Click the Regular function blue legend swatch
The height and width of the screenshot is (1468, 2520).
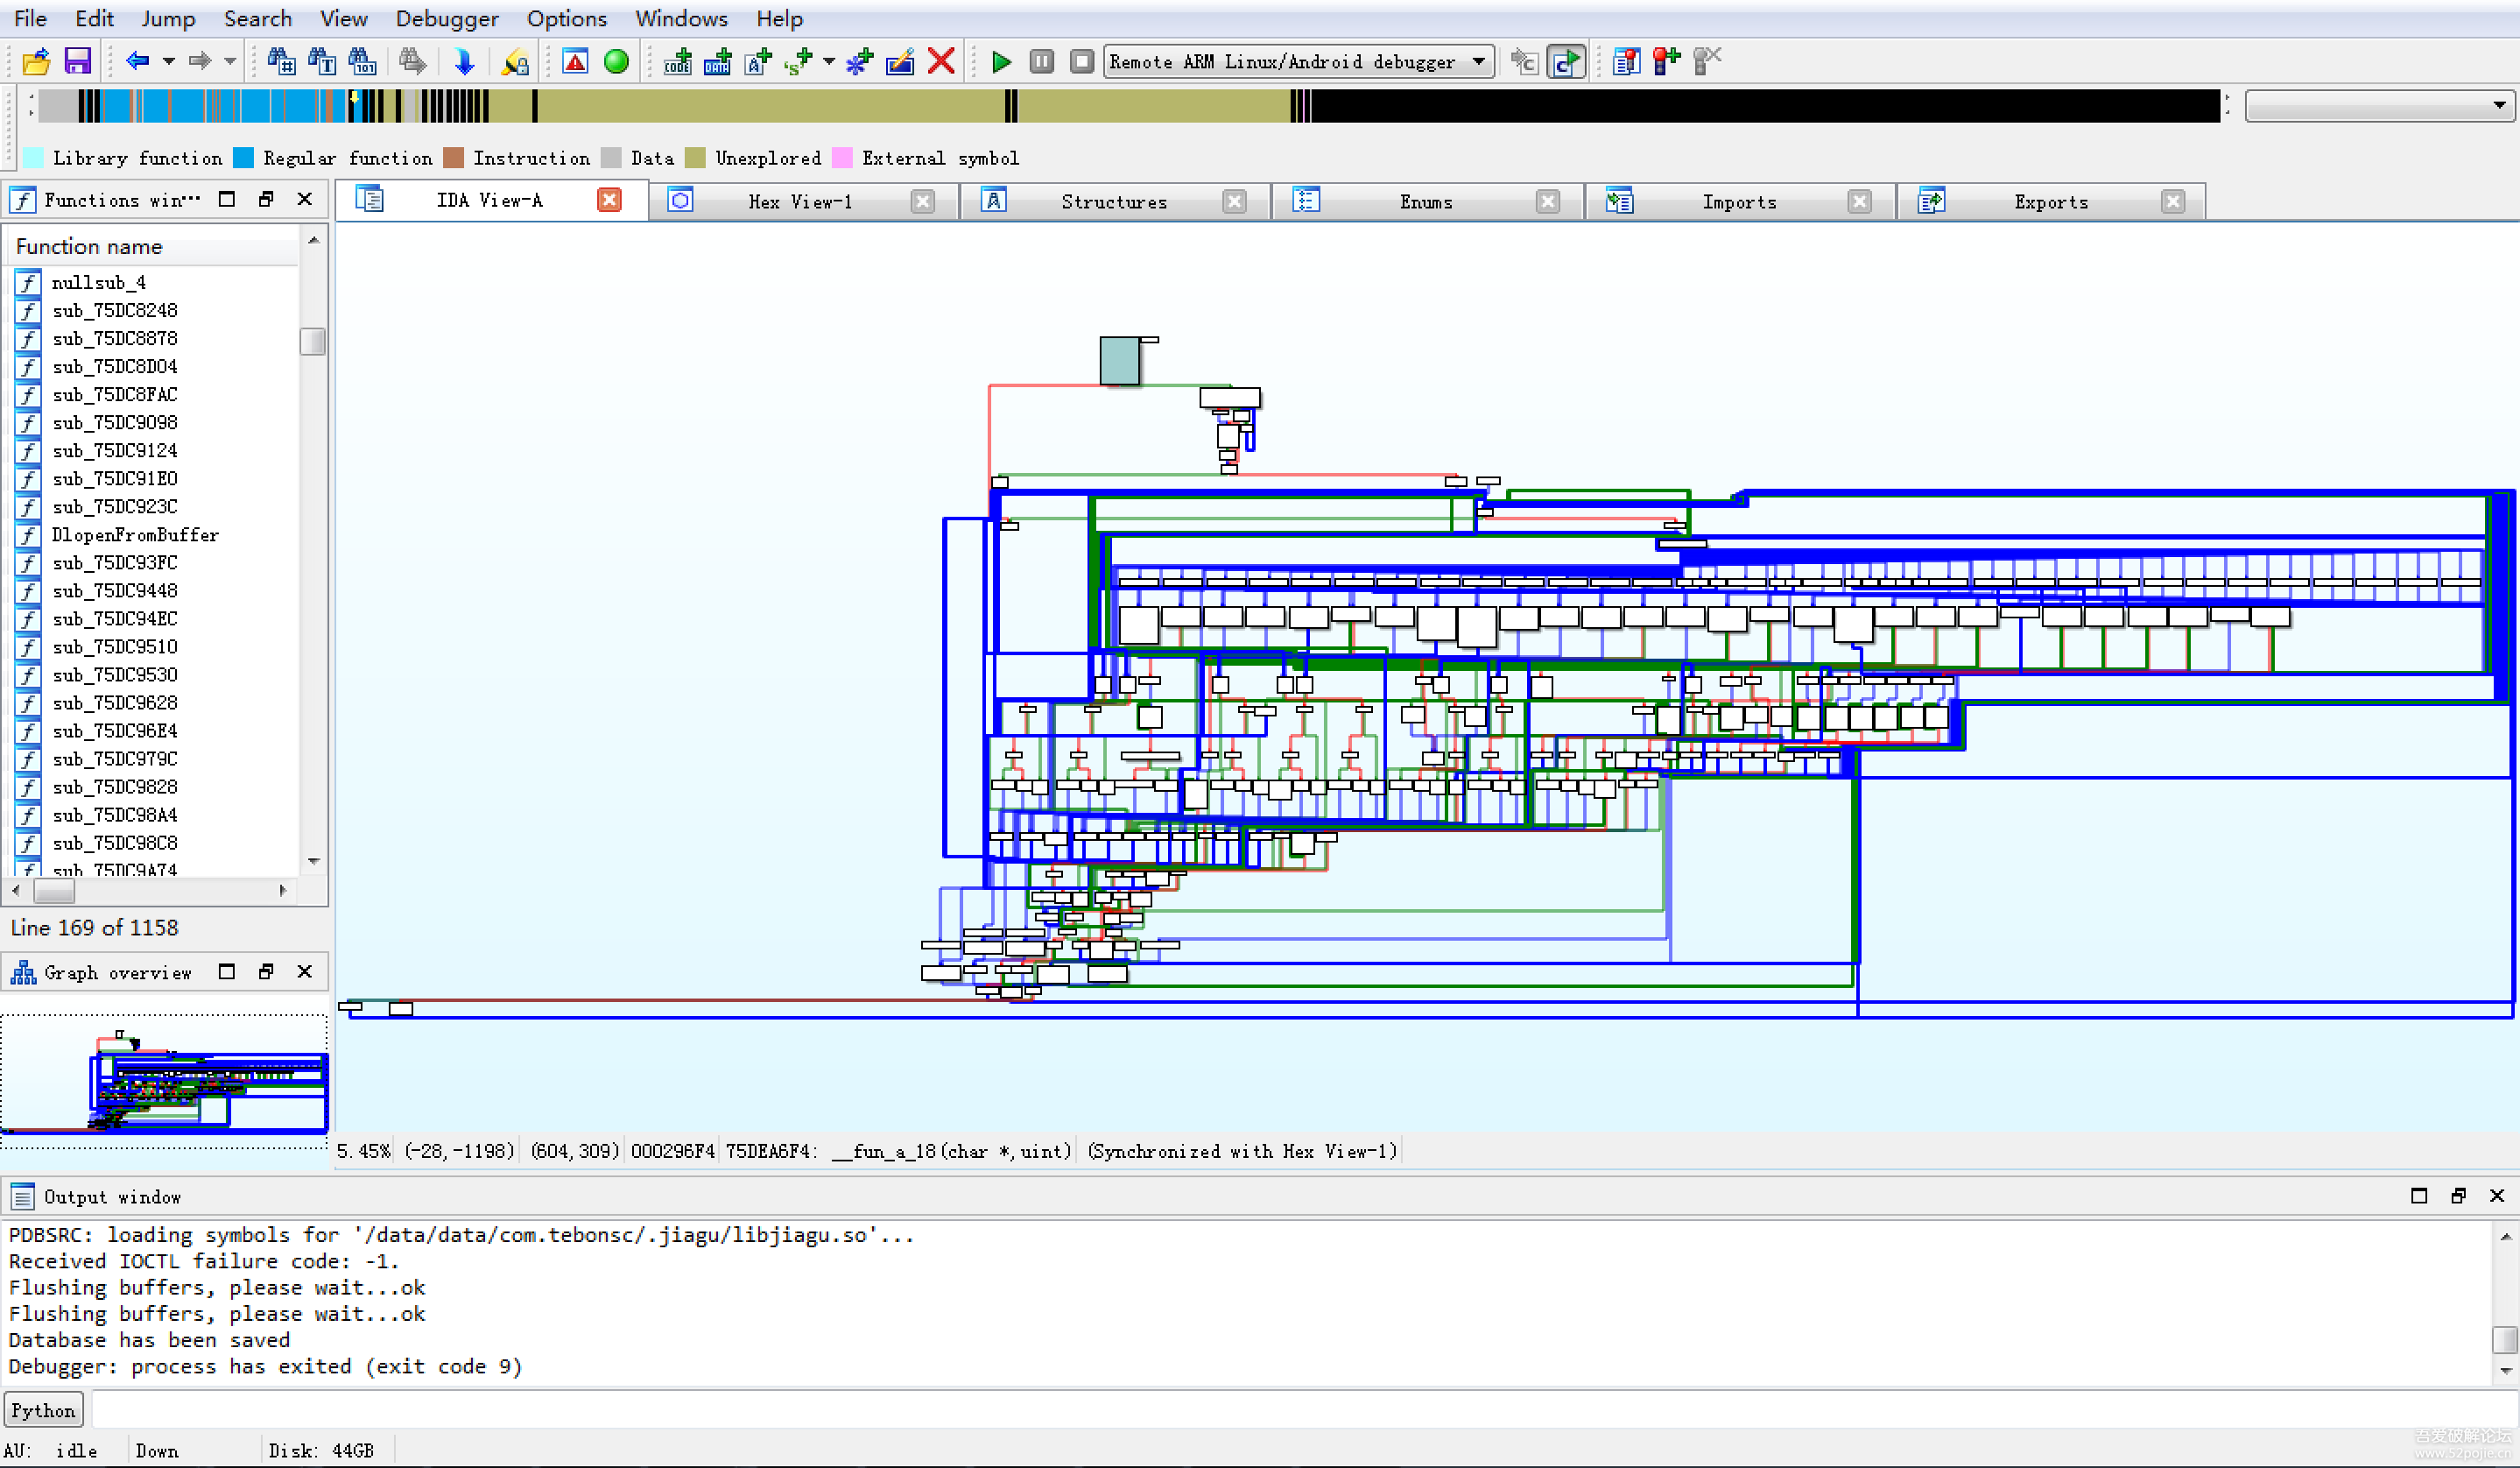243,158
